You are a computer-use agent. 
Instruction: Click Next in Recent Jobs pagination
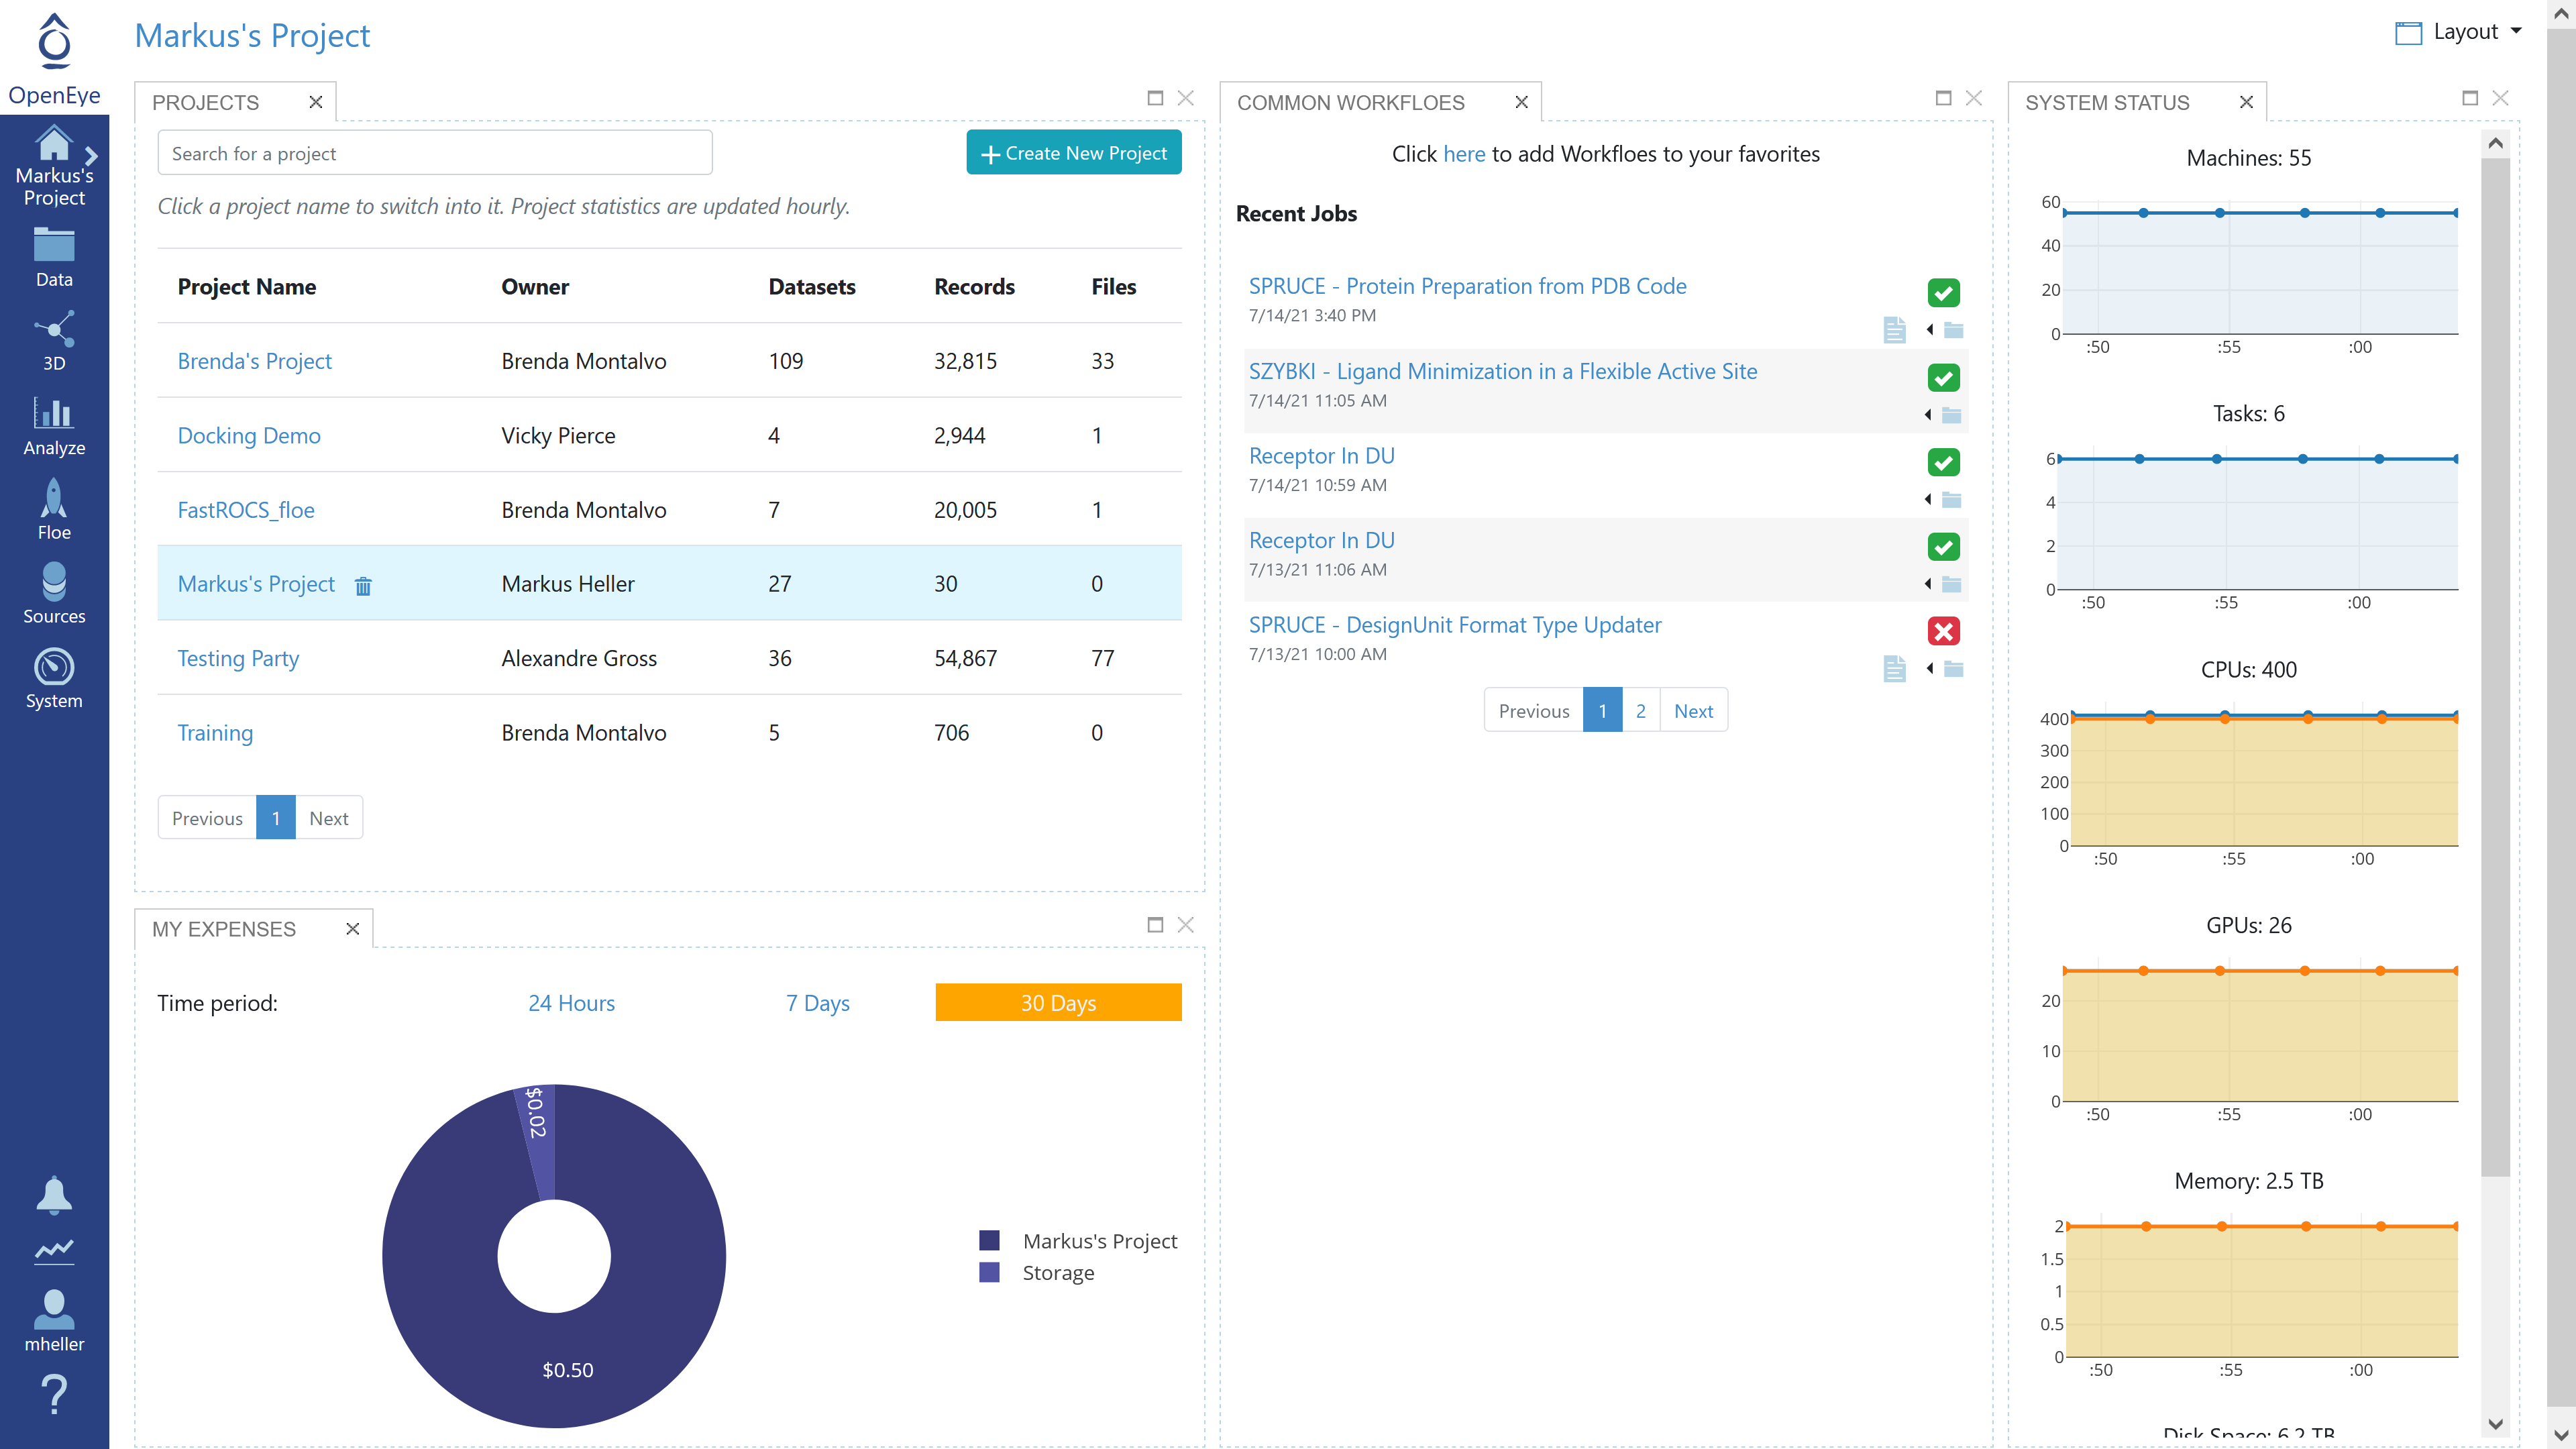click(1693, 710)
